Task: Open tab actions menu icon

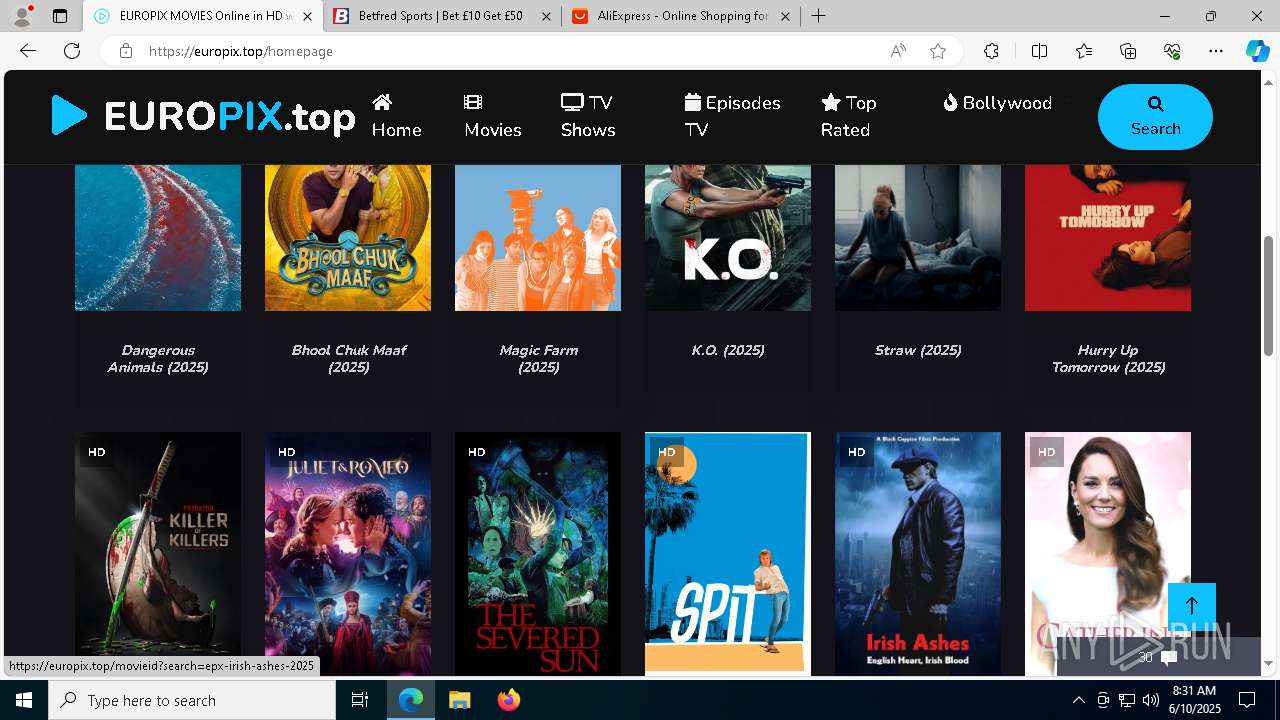Action: click(x=60, y=16)
